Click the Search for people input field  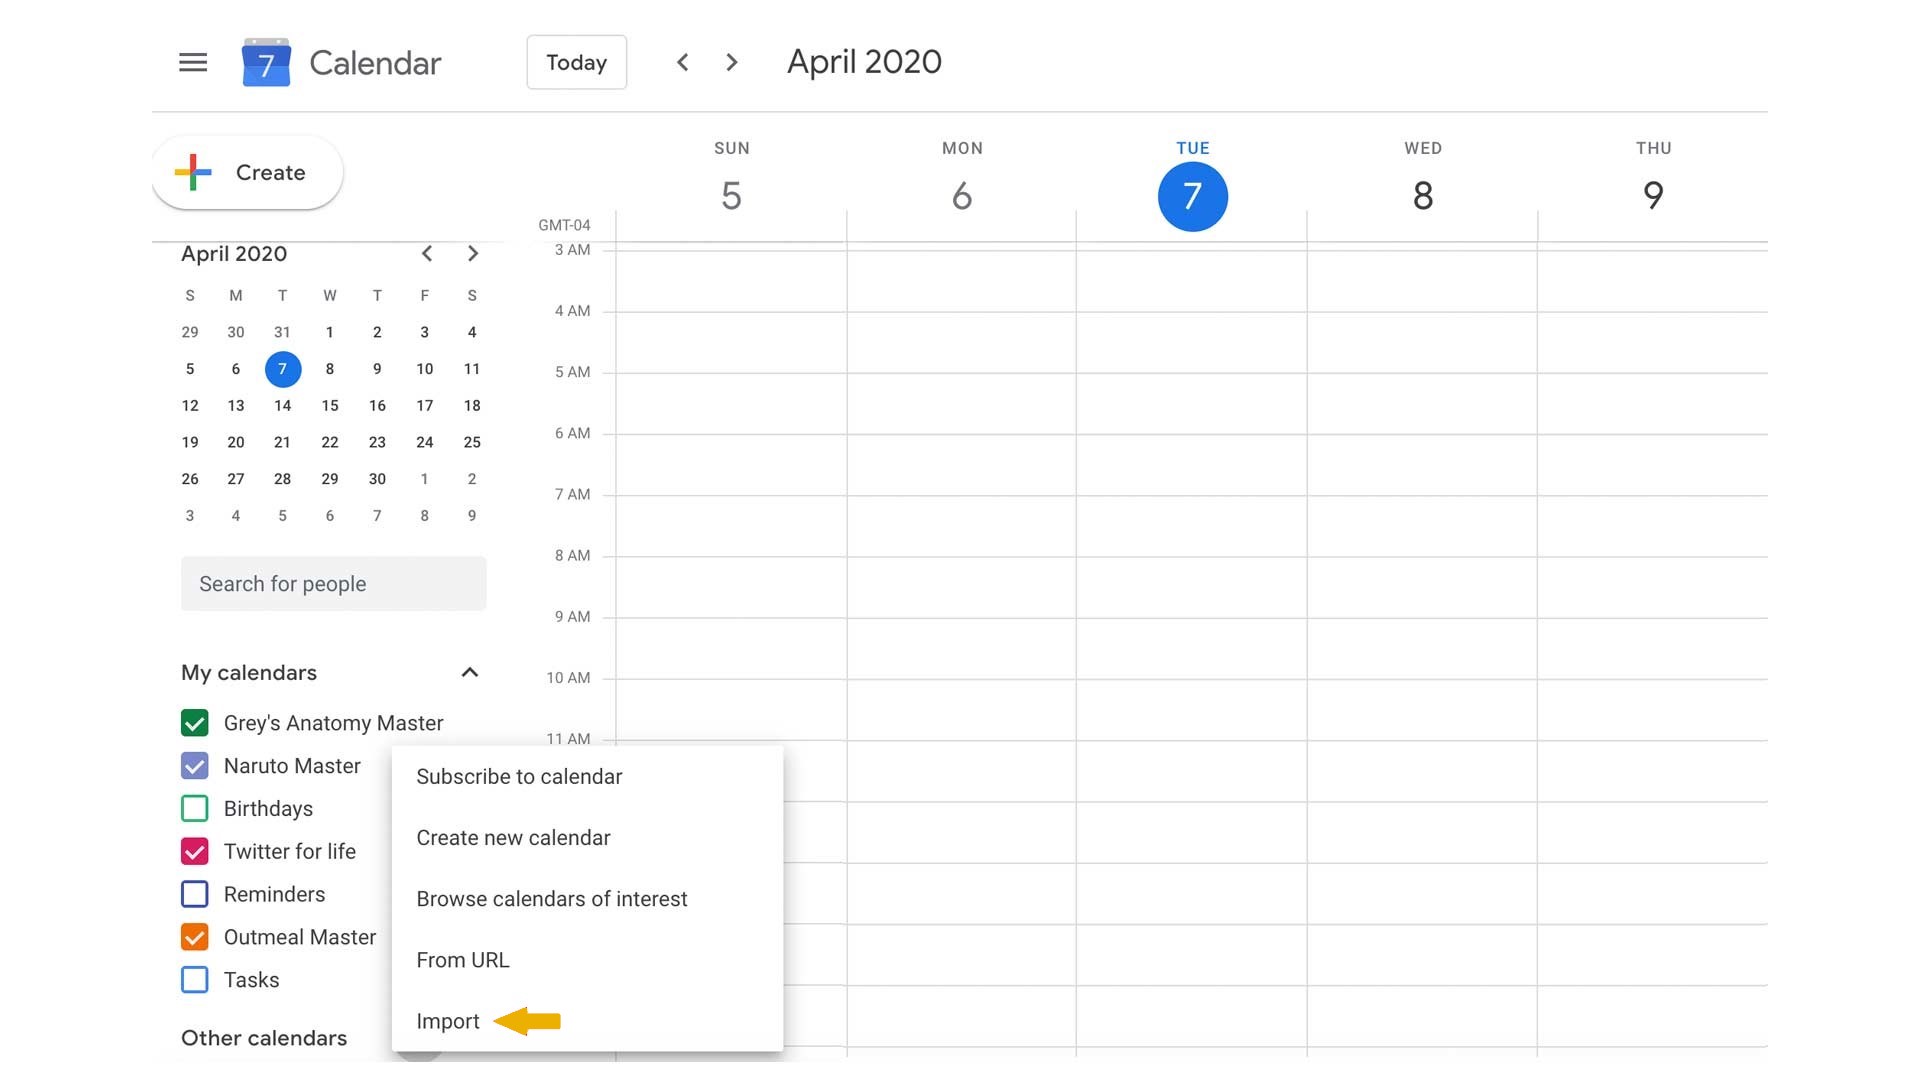[x=334, y=583]
